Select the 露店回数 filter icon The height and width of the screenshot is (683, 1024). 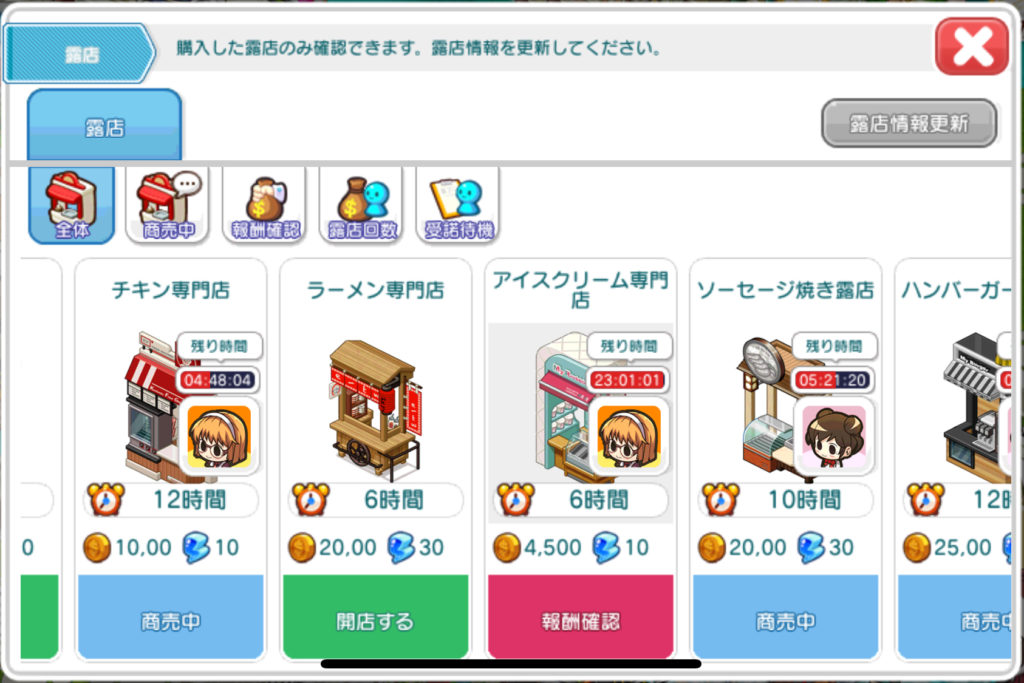point(361,204)
